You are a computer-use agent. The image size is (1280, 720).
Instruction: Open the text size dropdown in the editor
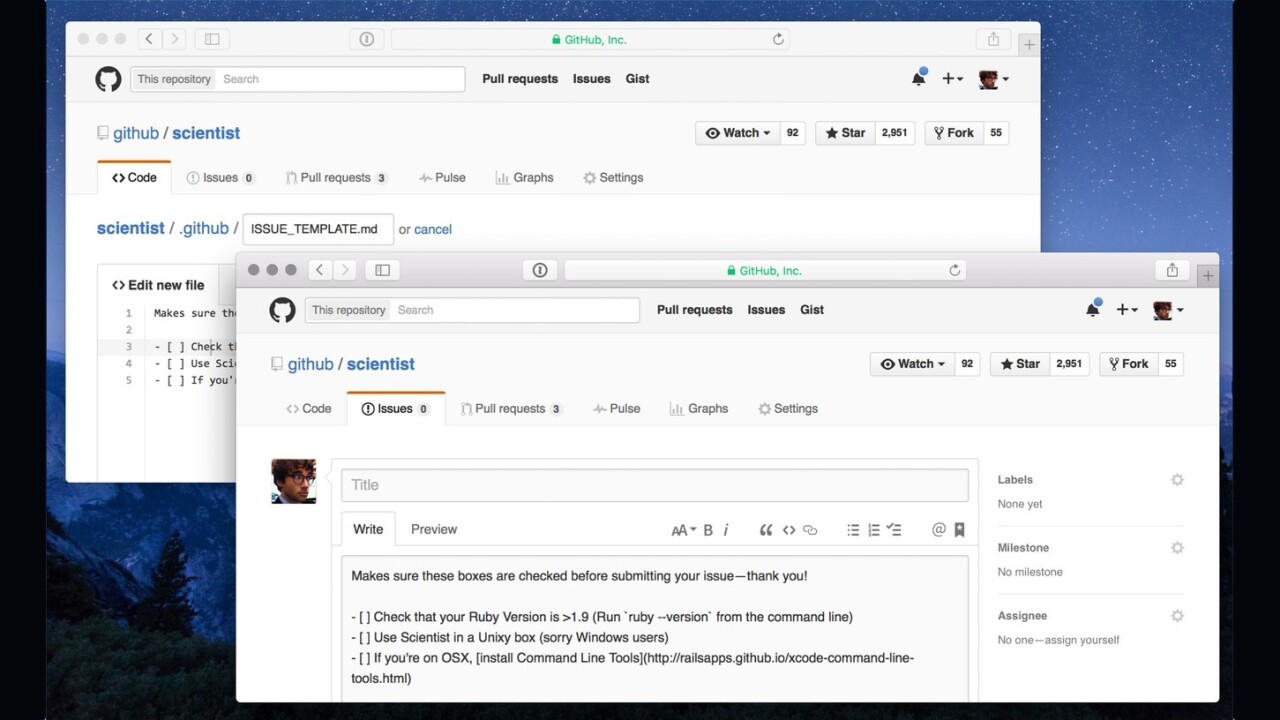coord(683,530)
